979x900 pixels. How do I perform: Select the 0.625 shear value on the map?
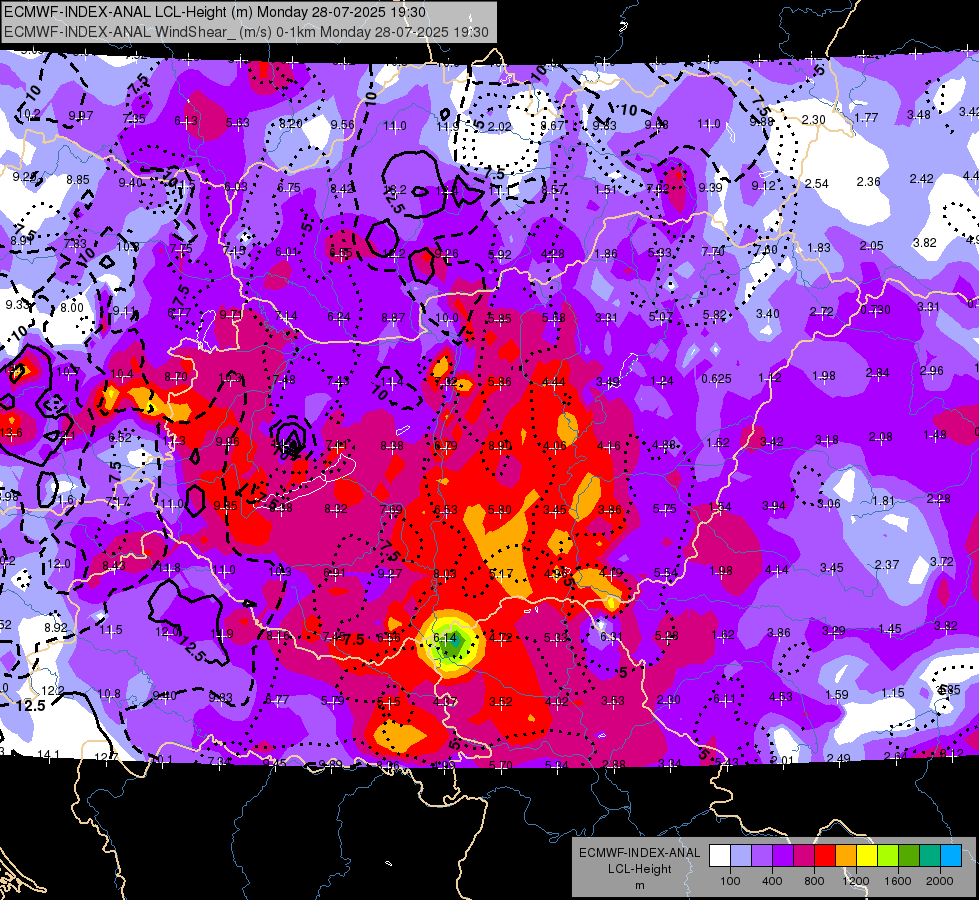coord(716,378)
